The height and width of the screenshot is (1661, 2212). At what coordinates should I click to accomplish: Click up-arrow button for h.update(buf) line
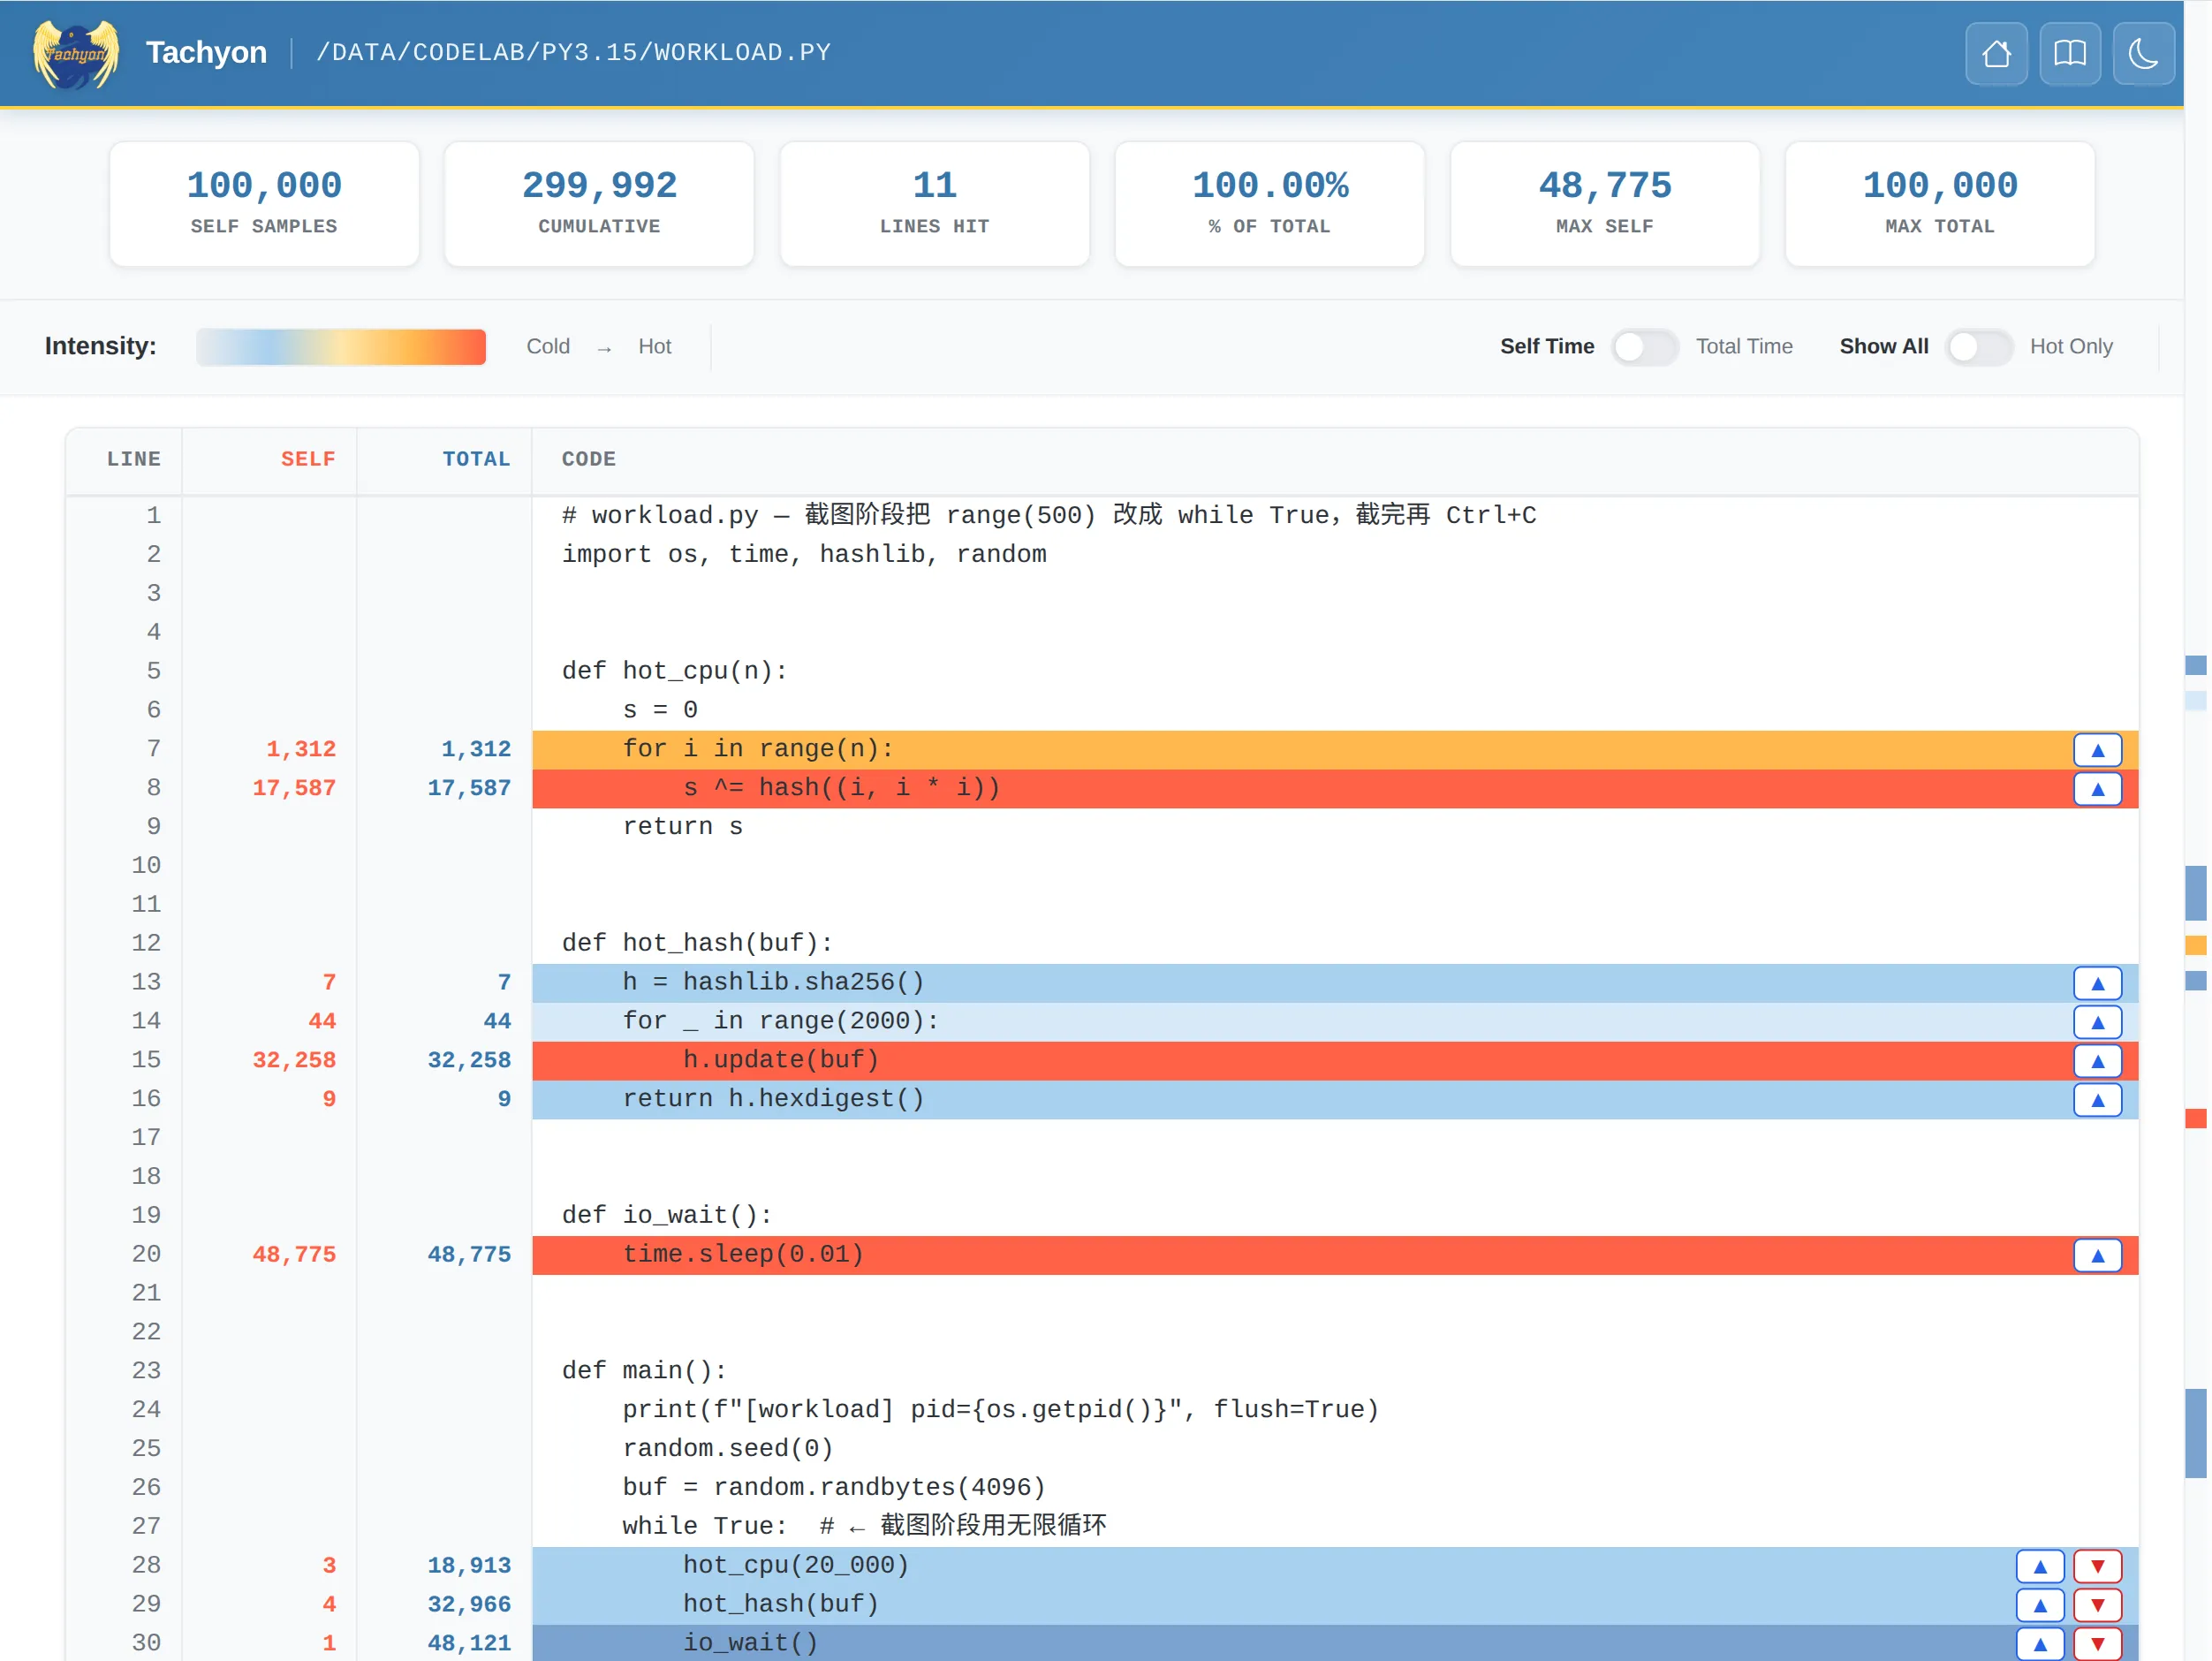point(2097,1061)
